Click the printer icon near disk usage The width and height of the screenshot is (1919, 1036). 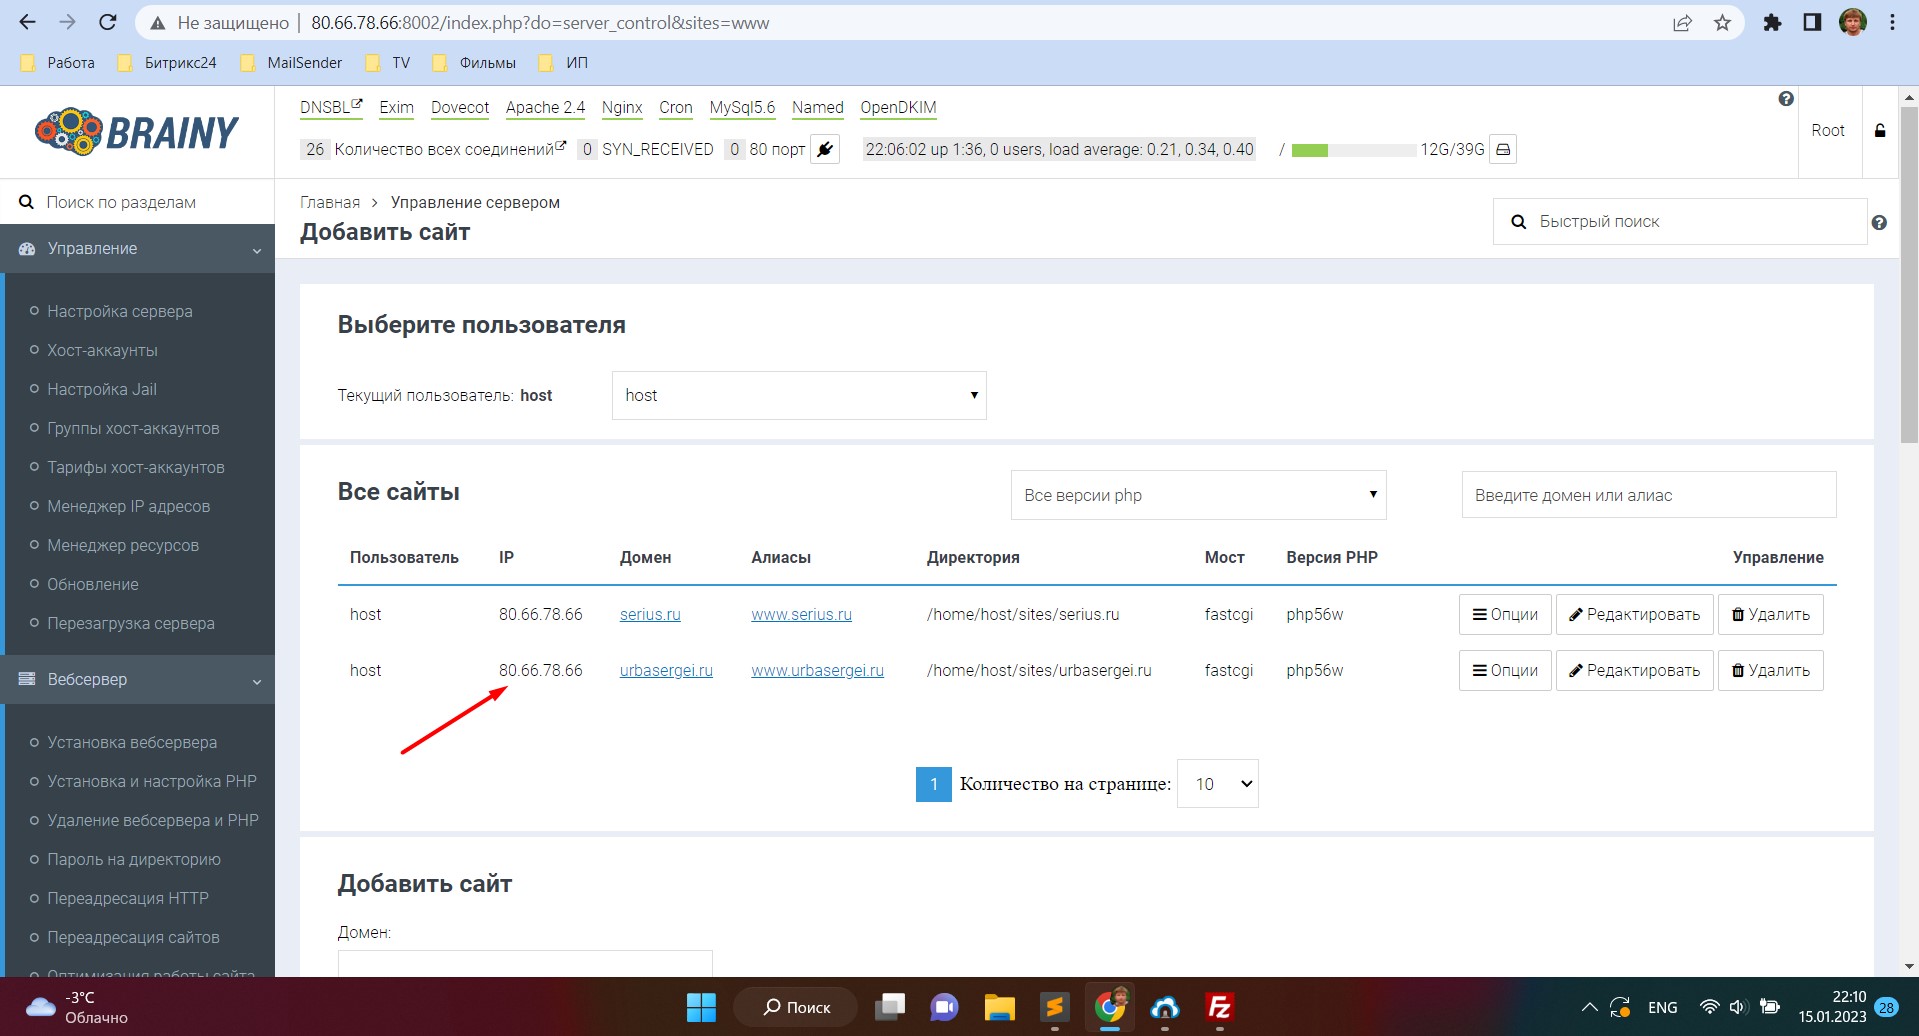tap(1504, 148)
